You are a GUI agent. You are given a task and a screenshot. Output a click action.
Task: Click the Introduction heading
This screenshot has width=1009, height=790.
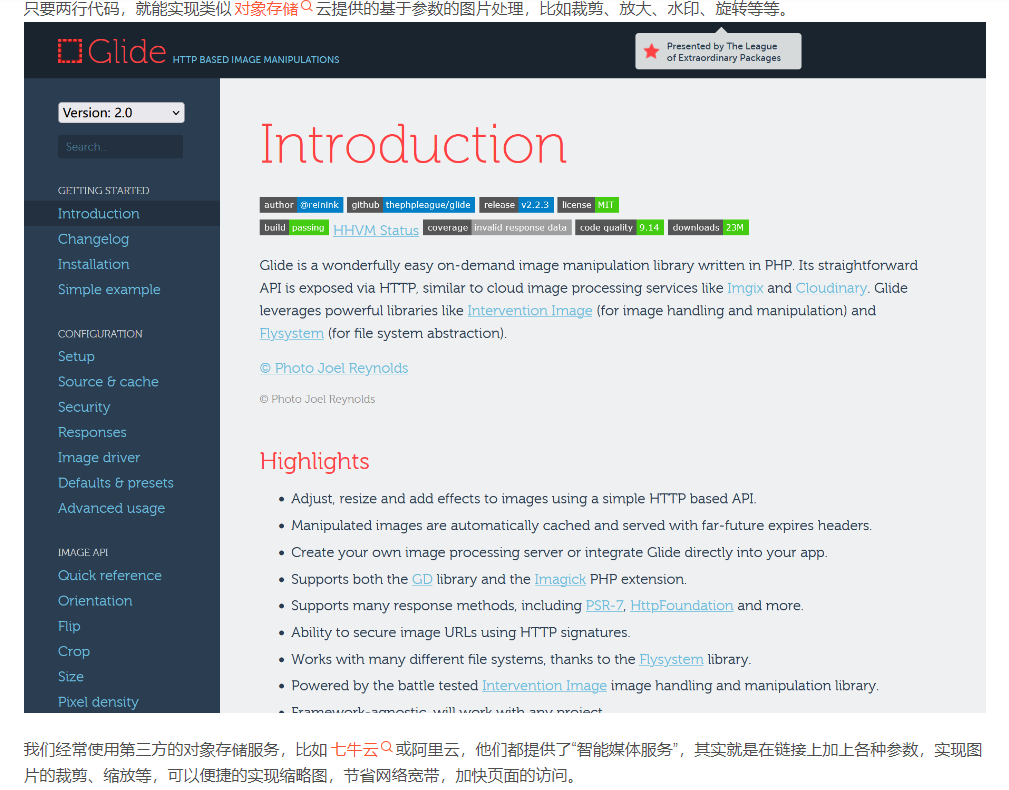coord(413,144)
